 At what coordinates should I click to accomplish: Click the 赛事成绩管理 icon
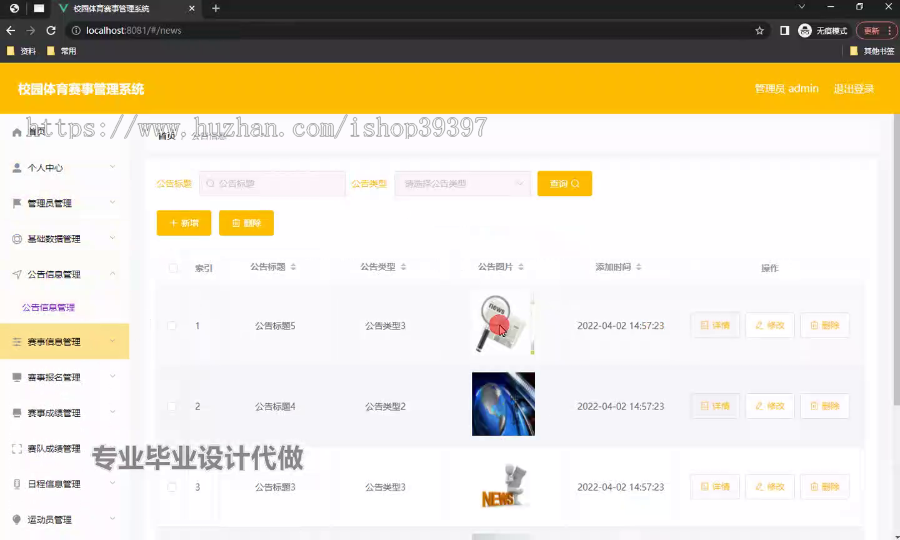pyautogui.click(x=17, y=413)
